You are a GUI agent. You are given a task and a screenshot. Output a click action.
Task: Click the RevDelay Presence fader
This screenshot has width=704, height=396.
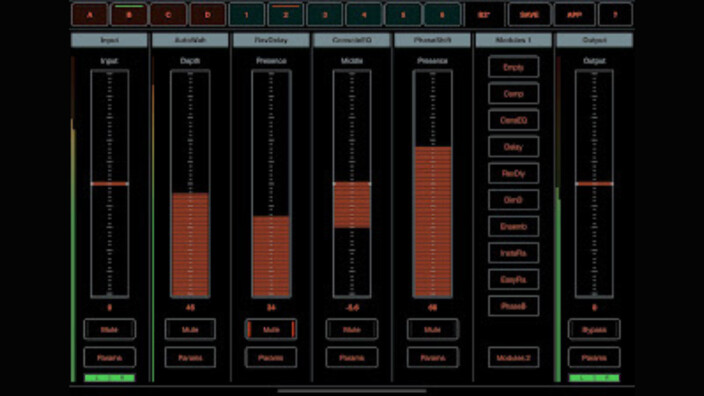point(271,184)
